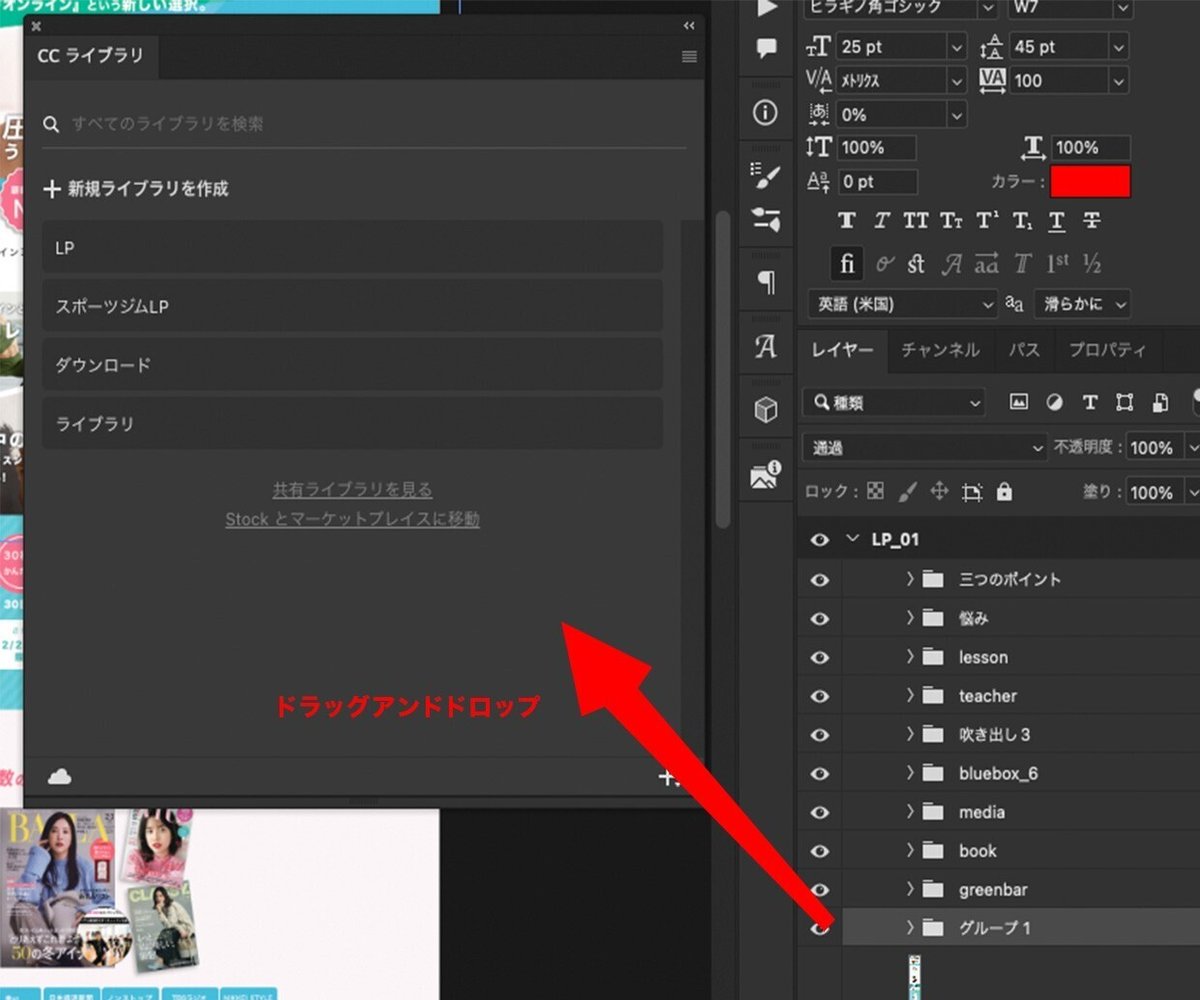Open the 3D panel cube icon
Screen dimensions: 1200x1000
click(x=765, y=410)
